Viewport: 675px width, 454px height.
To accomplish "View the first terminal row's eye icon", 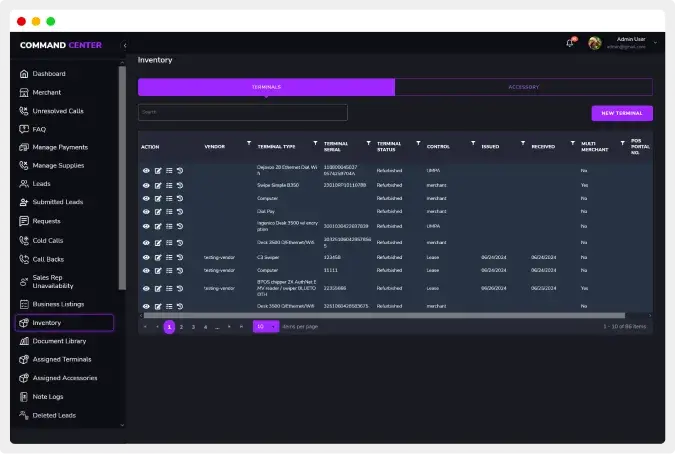I will pyautogui.click(x=146, y=171).
